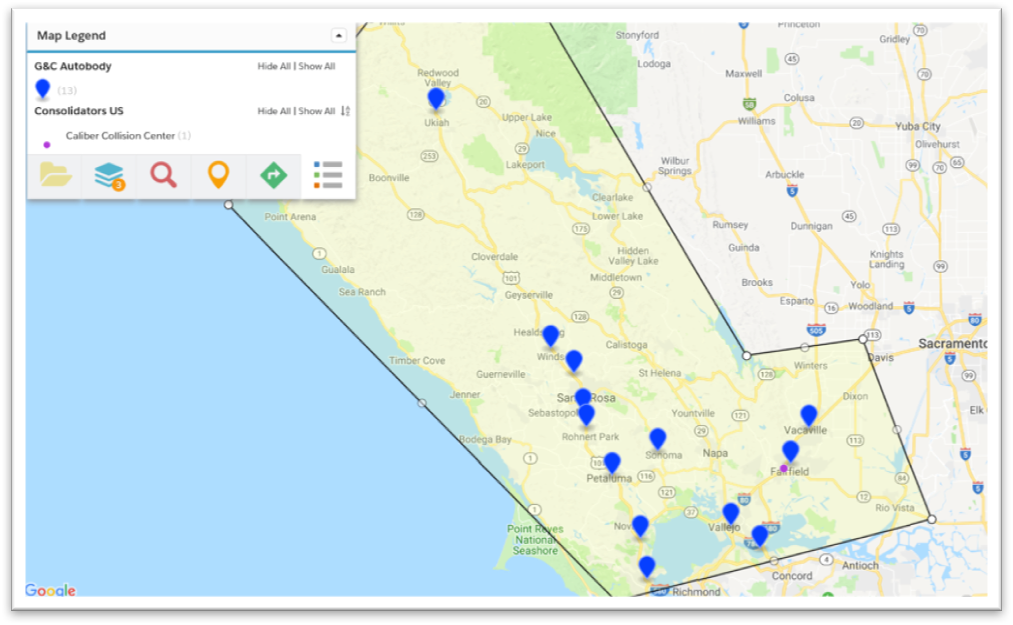Click the blue pin at Vallejo
This screenshot has height=625, width=1013.
click(x=731, y=514)
